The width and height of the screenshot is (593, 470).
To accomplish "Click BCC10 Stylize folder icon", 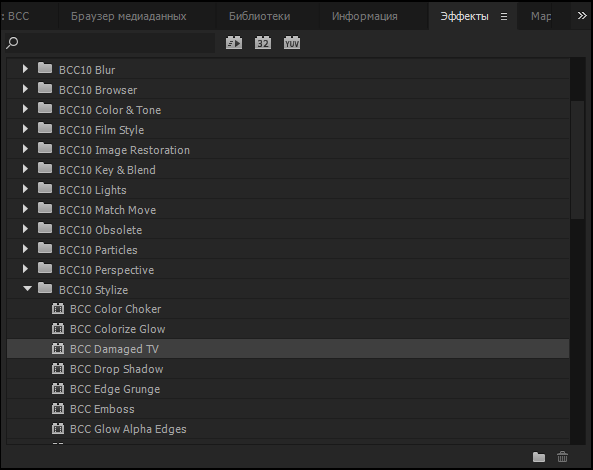I will [x=45, y=288].
